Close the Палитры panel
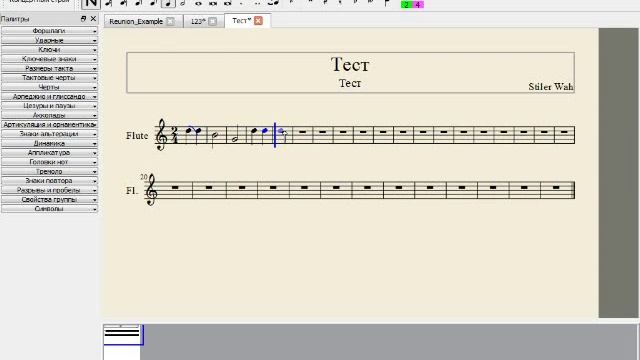Screen dimensions: 640x360 coord(93,19)
